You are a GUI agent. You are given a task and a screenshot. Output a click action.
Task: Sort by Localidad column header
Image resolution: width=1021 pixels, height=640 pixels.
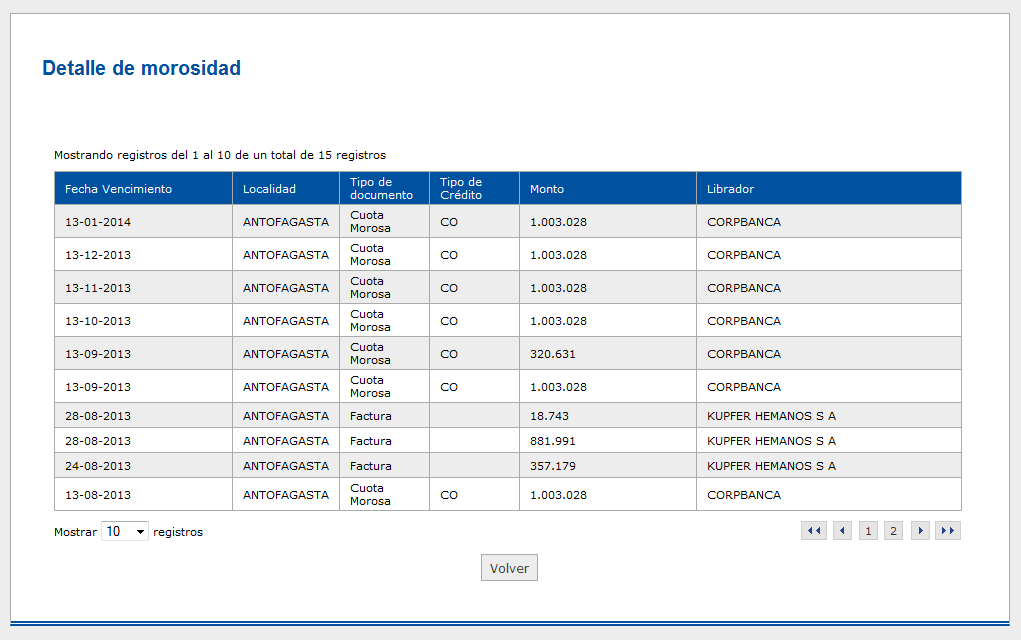286,189
